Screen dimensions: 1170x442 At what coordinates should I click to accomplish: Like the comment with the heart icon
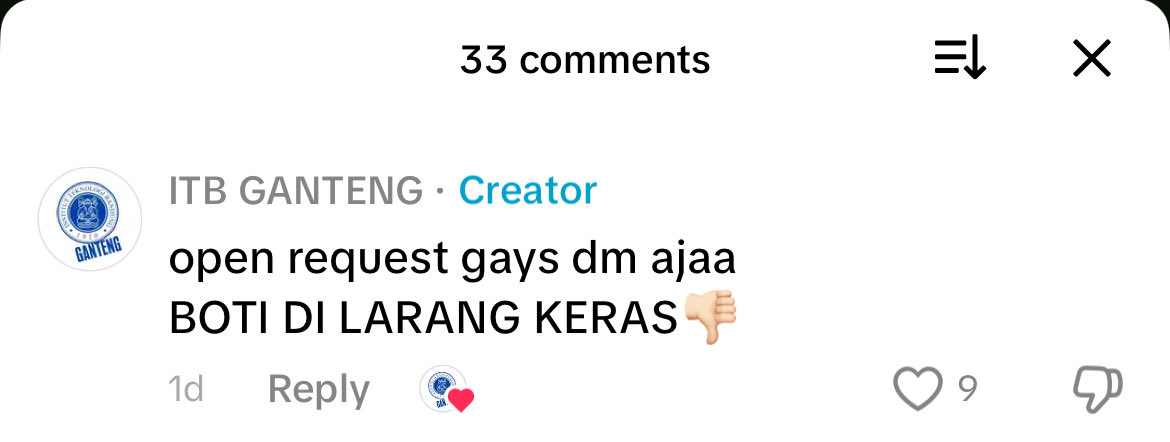point(917,389)
